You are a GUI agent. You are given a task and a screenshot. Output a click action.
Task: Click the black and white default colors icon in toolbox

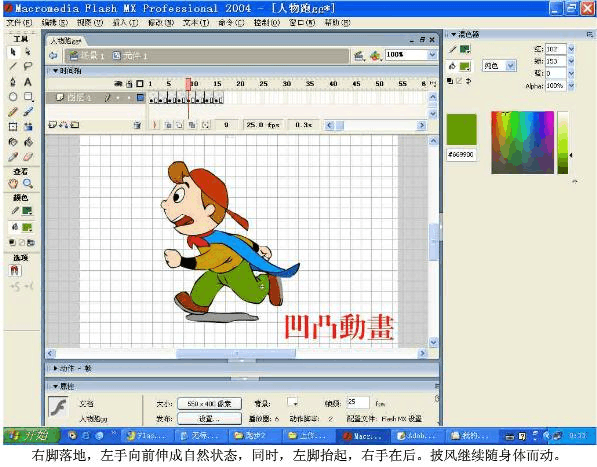pos(13,242)
